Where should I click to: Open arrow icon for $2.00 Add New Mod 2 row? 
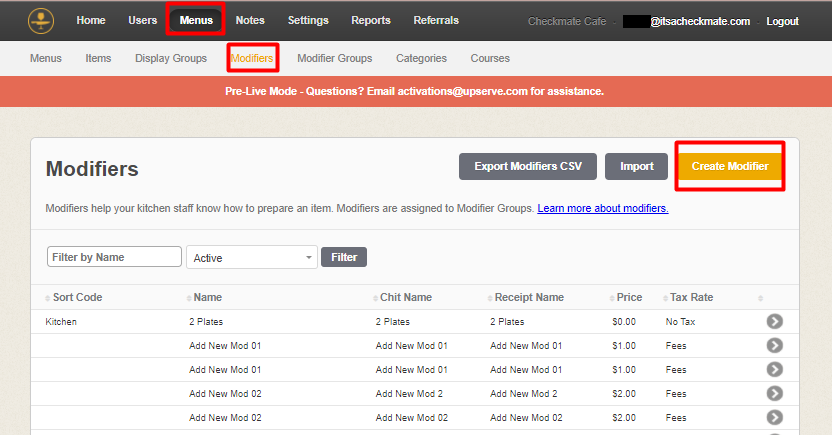coord(774,394)
